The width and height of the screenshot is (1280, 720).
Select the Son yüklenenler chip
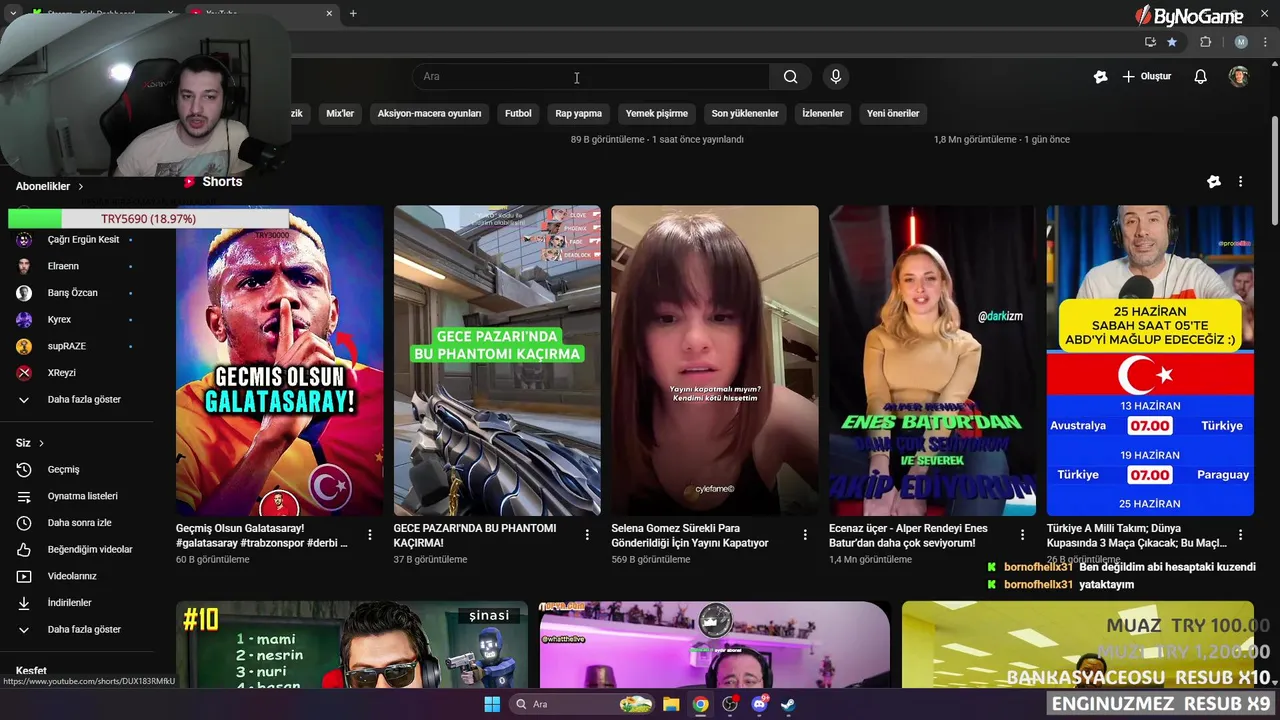pyautogui.click(x=745, y=113)
